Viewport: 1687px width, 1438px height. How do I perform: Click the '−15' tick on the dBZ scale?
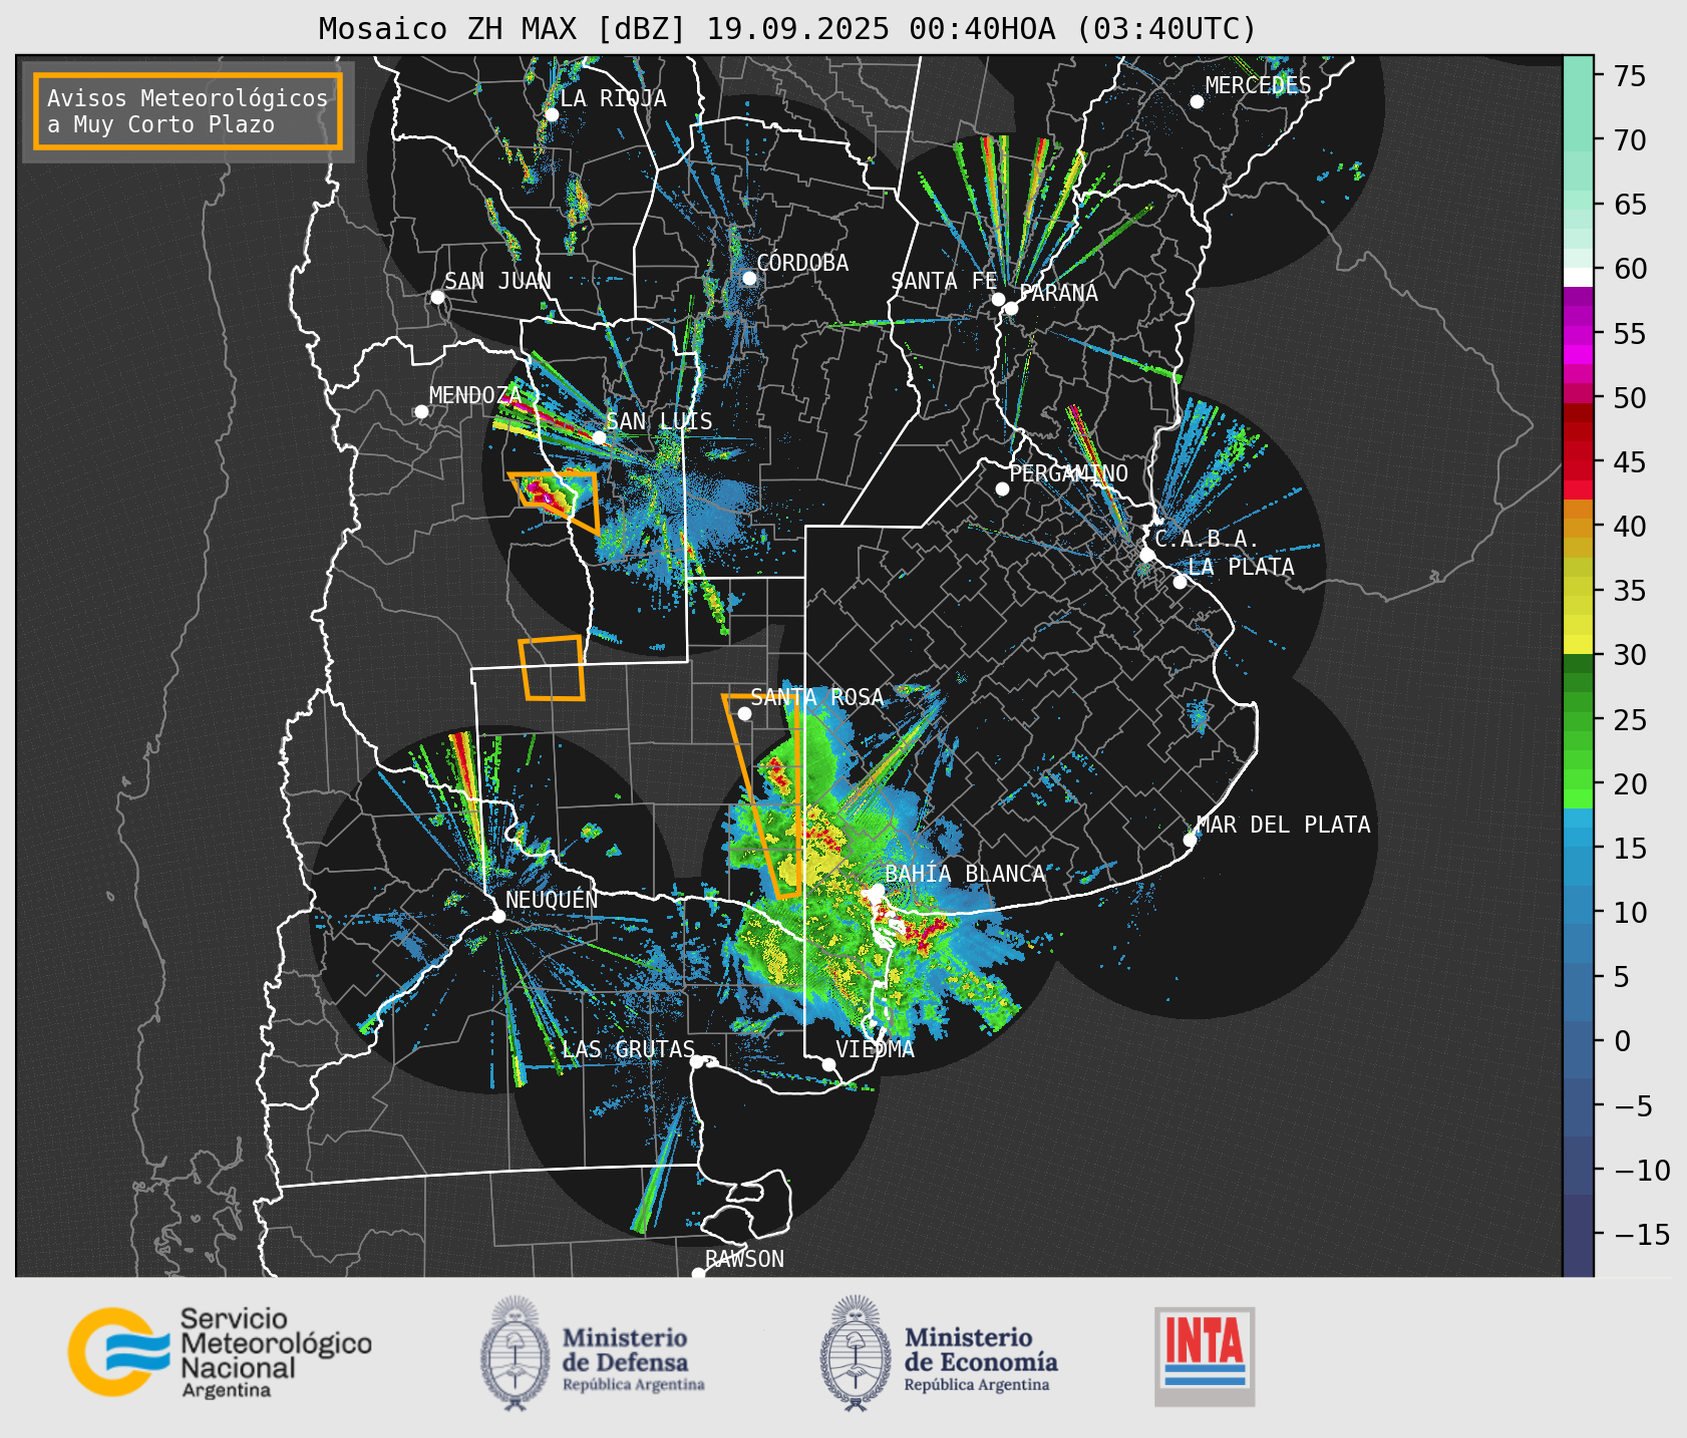[x=1642, y=1234]
